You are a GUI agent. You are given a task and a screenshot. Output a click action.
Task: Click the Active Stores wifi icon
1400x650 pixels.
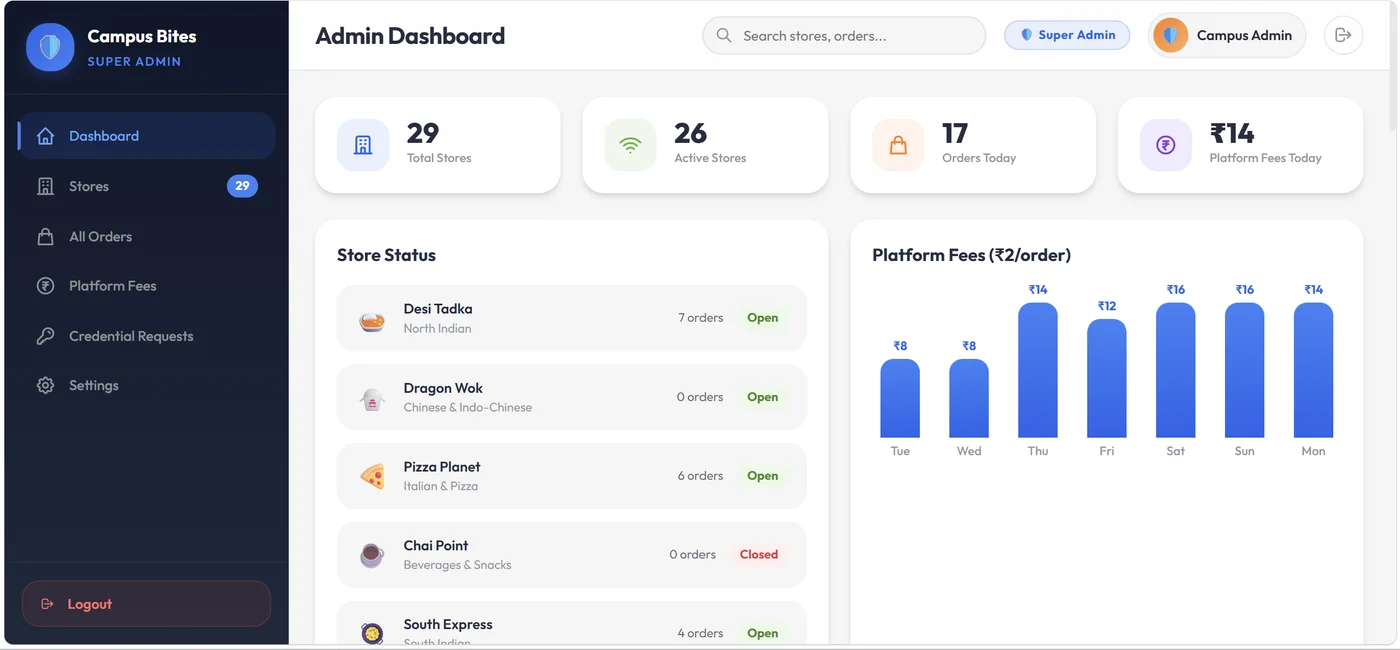[x=630, y=145]
